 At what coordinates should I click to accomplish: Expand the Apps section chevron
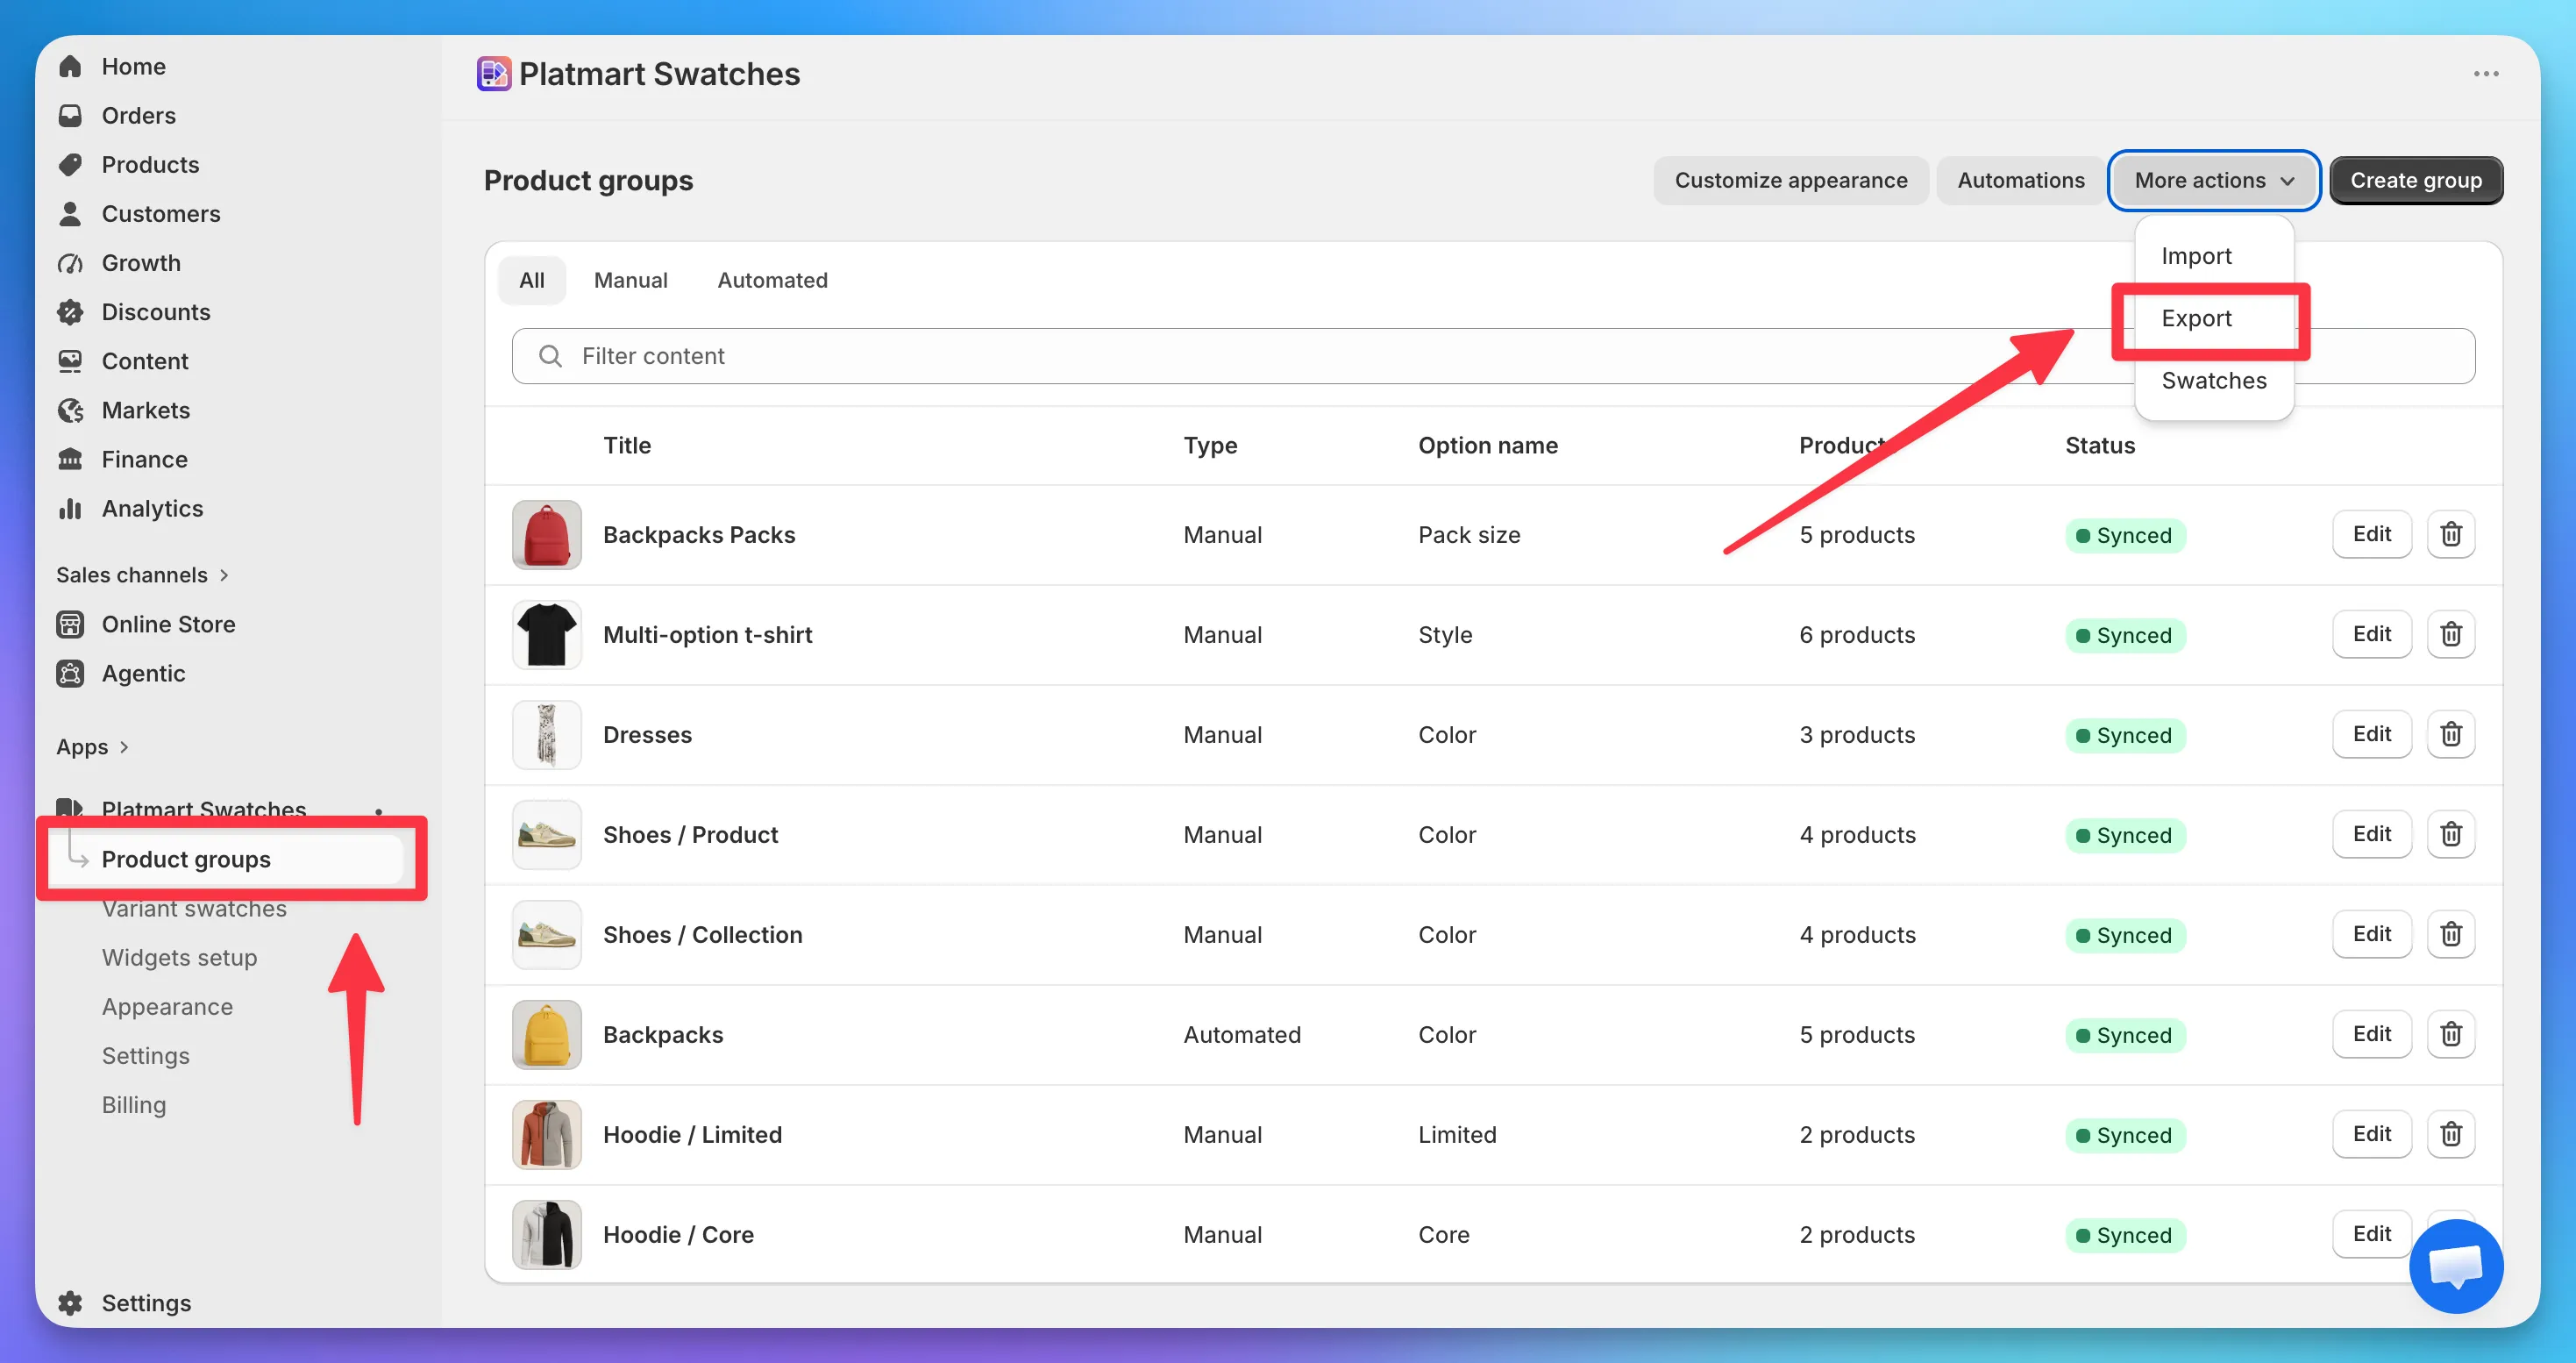point(124,746)
